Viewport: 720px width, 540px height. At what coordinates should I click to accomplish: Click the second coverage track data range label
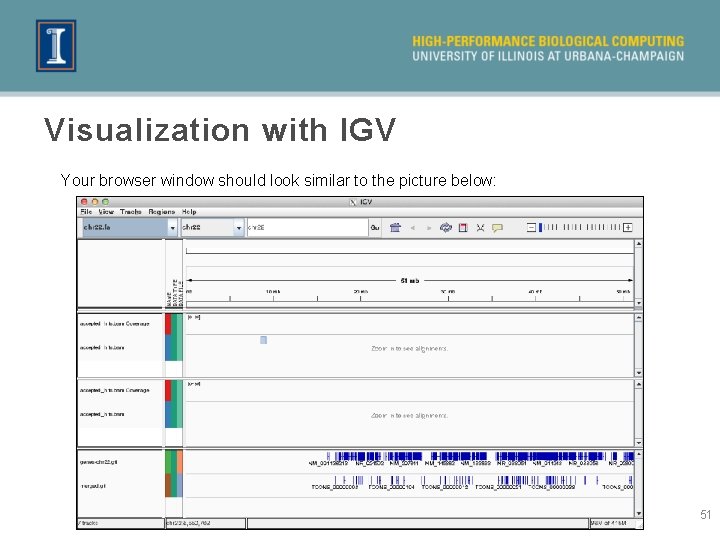click(194, 384)
